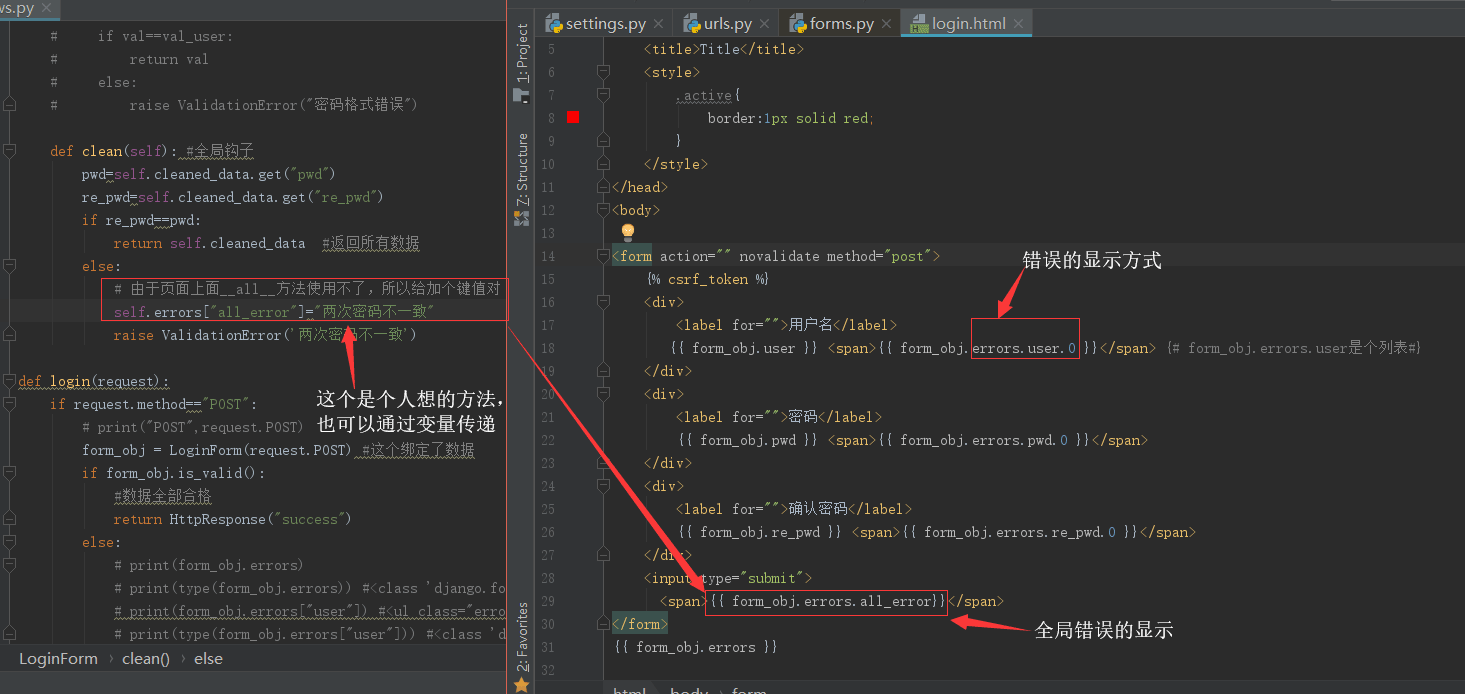Image resolution: width=1465 pixels, height=694 pixels.
Task: Close the views.py tab in left editor
Action: (x=48, y=9)
